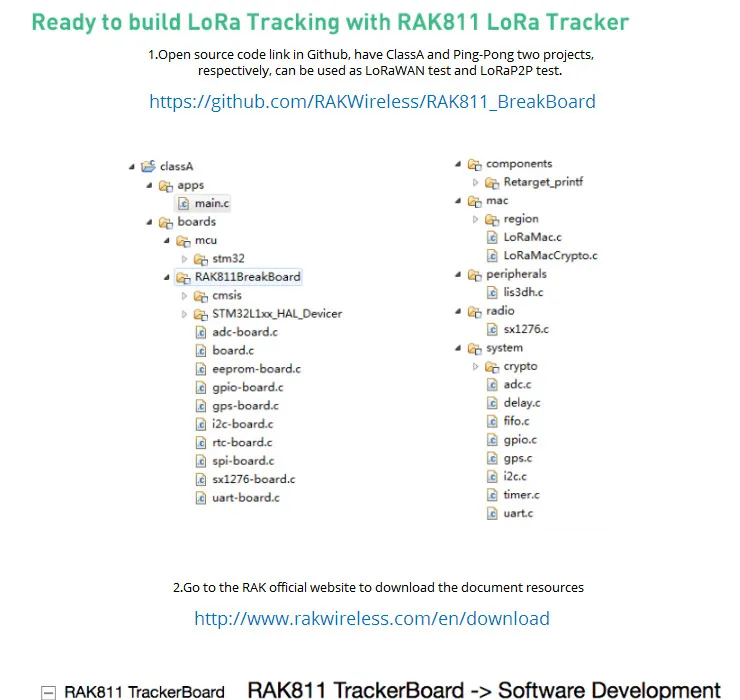Click the lis3dh.c file icon
Viewport: 740px width, 700px height.
coord(492,293)
